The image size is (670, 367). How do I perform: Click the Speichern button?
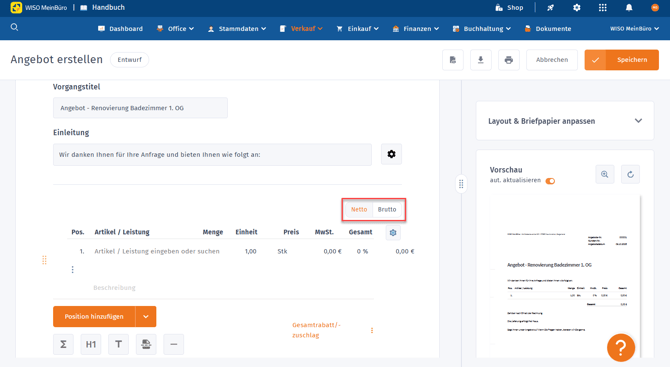coord(622,60)
